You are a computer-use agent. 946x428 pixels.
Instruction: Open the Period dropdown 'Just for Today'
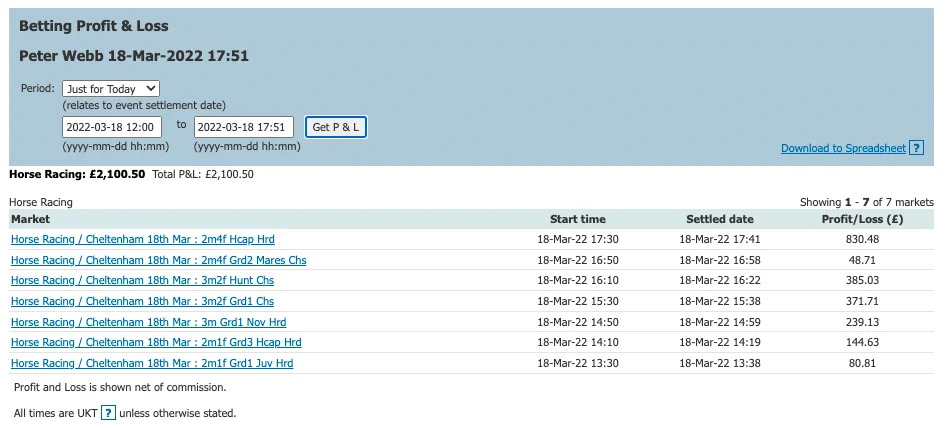111,89
